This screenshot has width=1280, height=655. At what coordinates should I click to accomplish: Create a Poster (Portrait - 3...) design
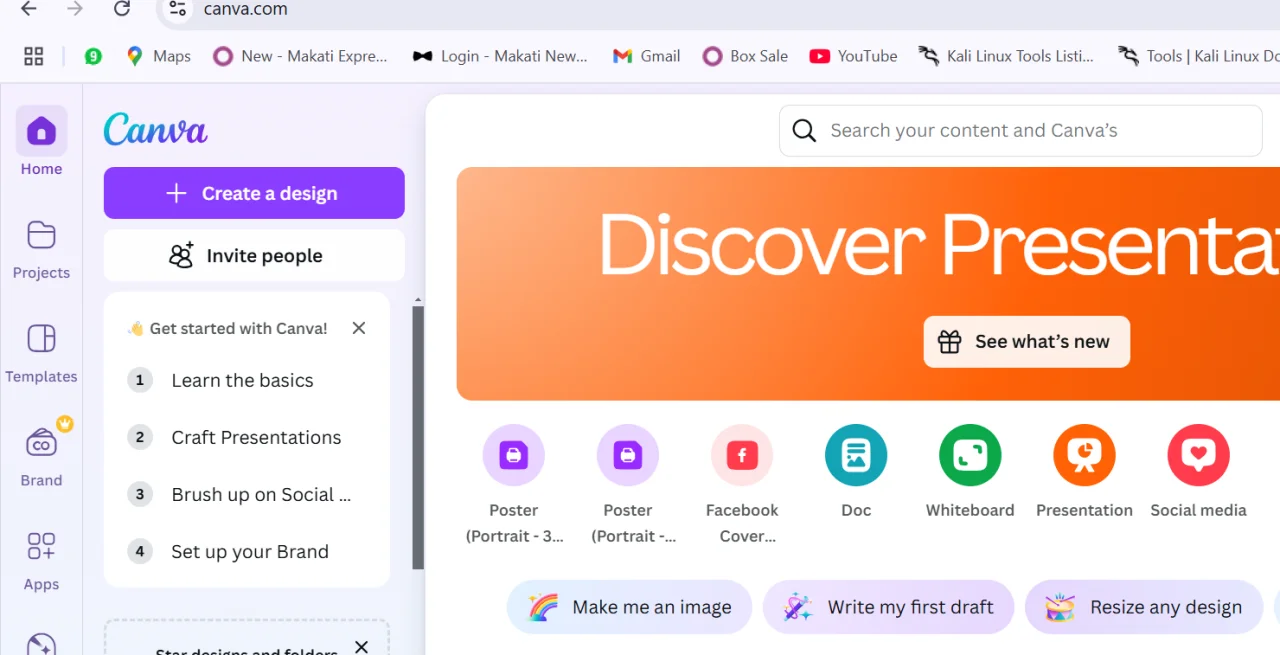[514, 485]
